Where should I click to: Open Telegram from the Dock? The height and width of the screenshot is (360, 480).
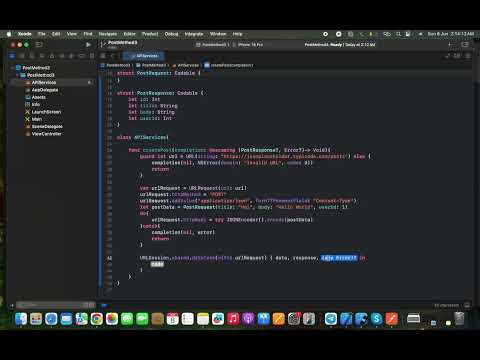point(331,319)
